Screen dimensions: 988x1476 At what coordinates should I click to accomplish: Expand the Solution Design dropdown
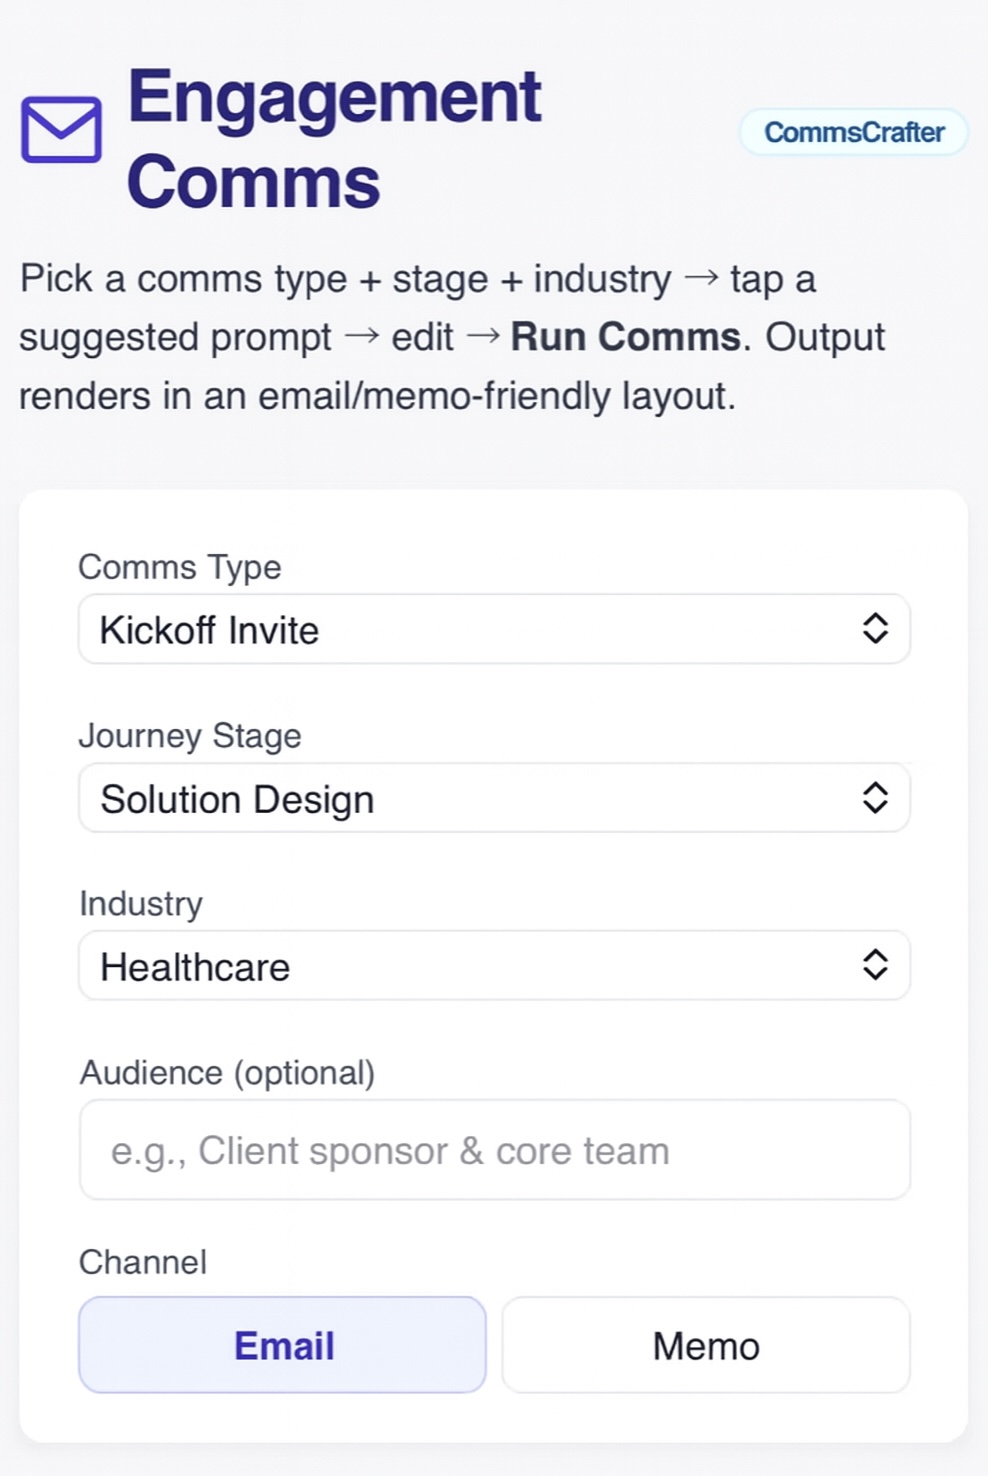pyautogui.click(x=494, y=798)
